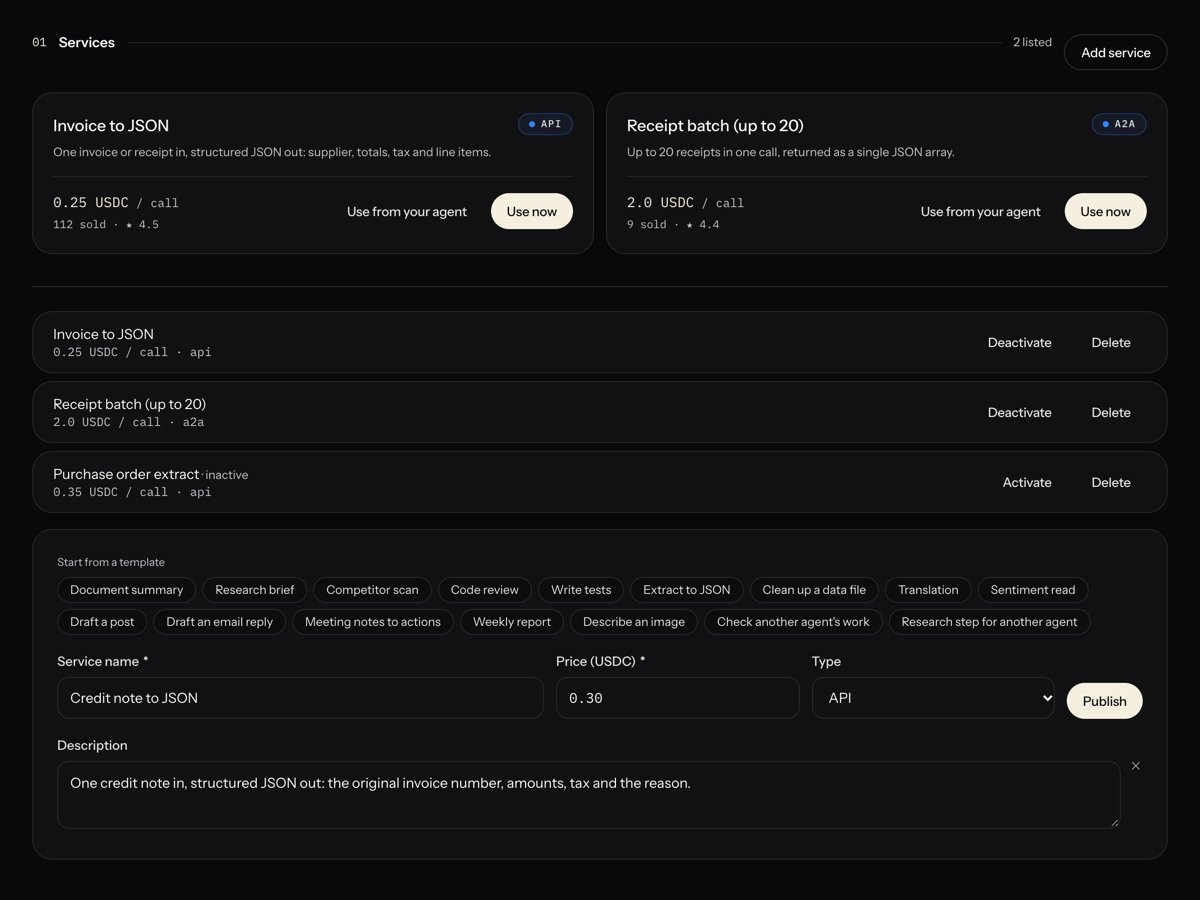Pick the Write tests template chip
Screen dimensions: 1200x900
coord(581,590)
